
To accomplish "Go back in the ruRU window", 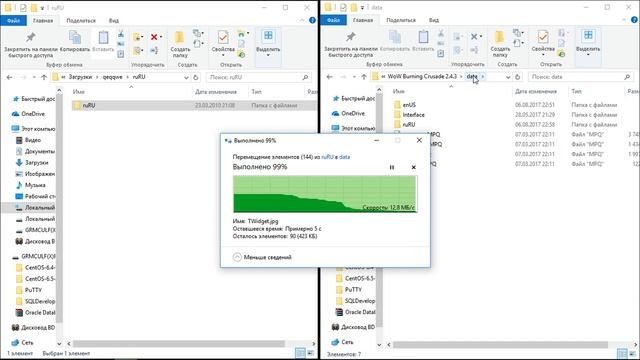I will click(10, 77).
